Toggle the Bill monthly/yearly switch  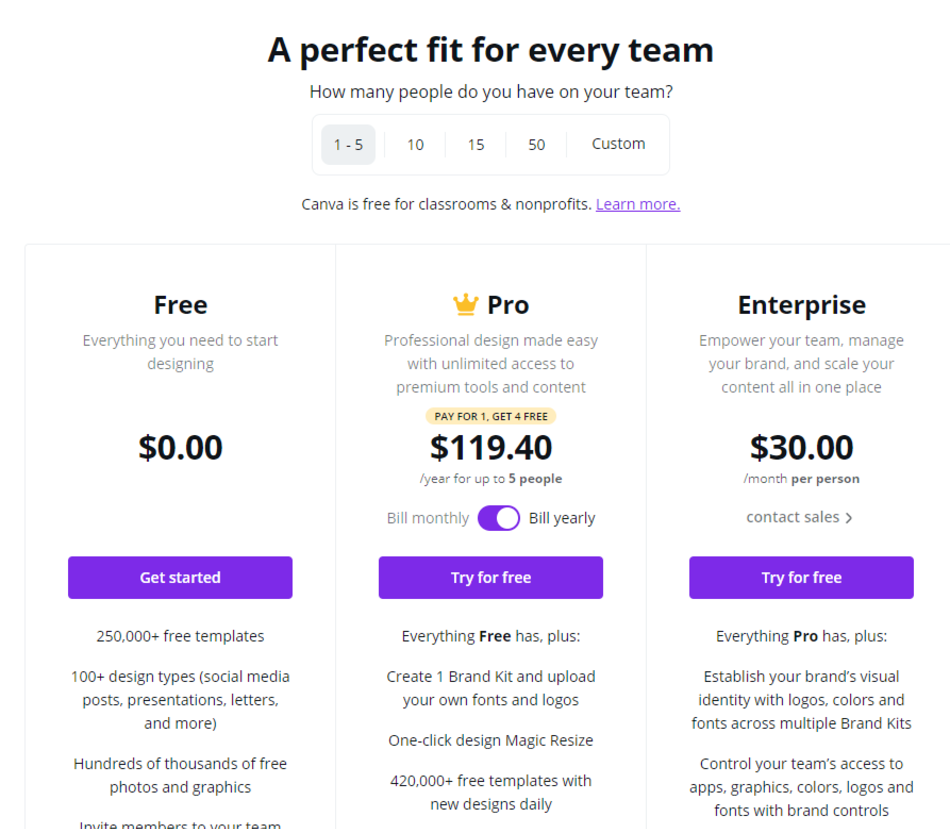click(499, 518)
